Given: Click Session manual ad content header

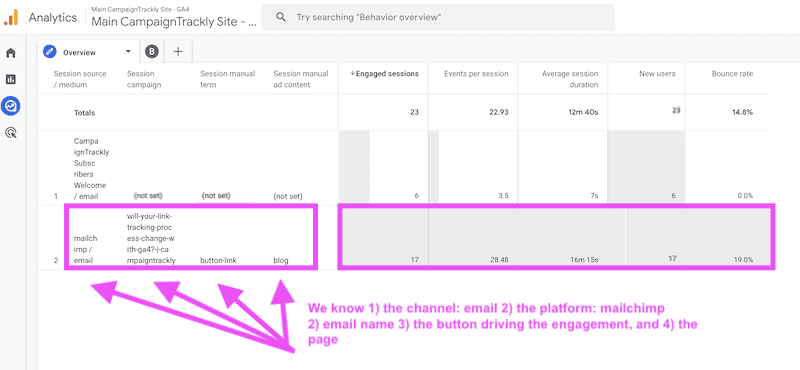Looking at the screenshot, I should coord(301,79).
